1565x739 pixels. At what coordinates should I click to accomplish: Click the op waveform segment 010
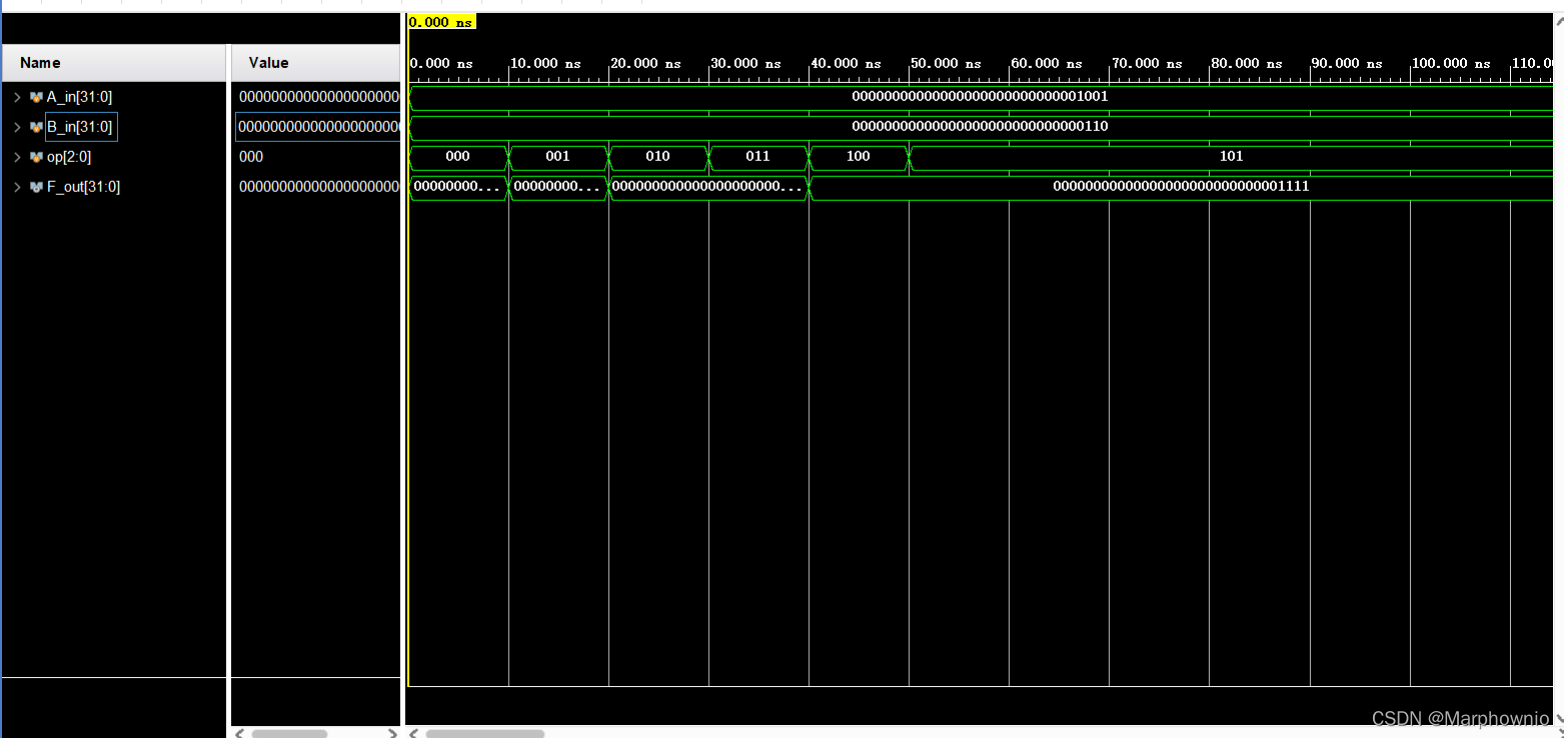coord(658,157)
